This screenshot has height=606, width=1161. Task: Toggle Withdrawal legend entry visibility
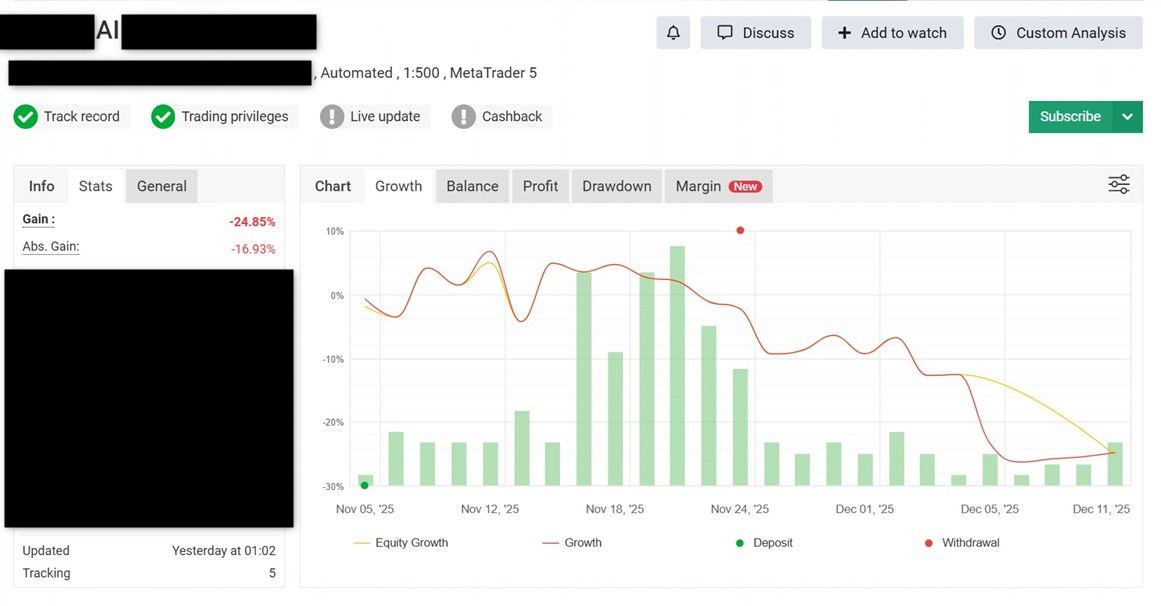pyautogui.click(x=961, y=543)
